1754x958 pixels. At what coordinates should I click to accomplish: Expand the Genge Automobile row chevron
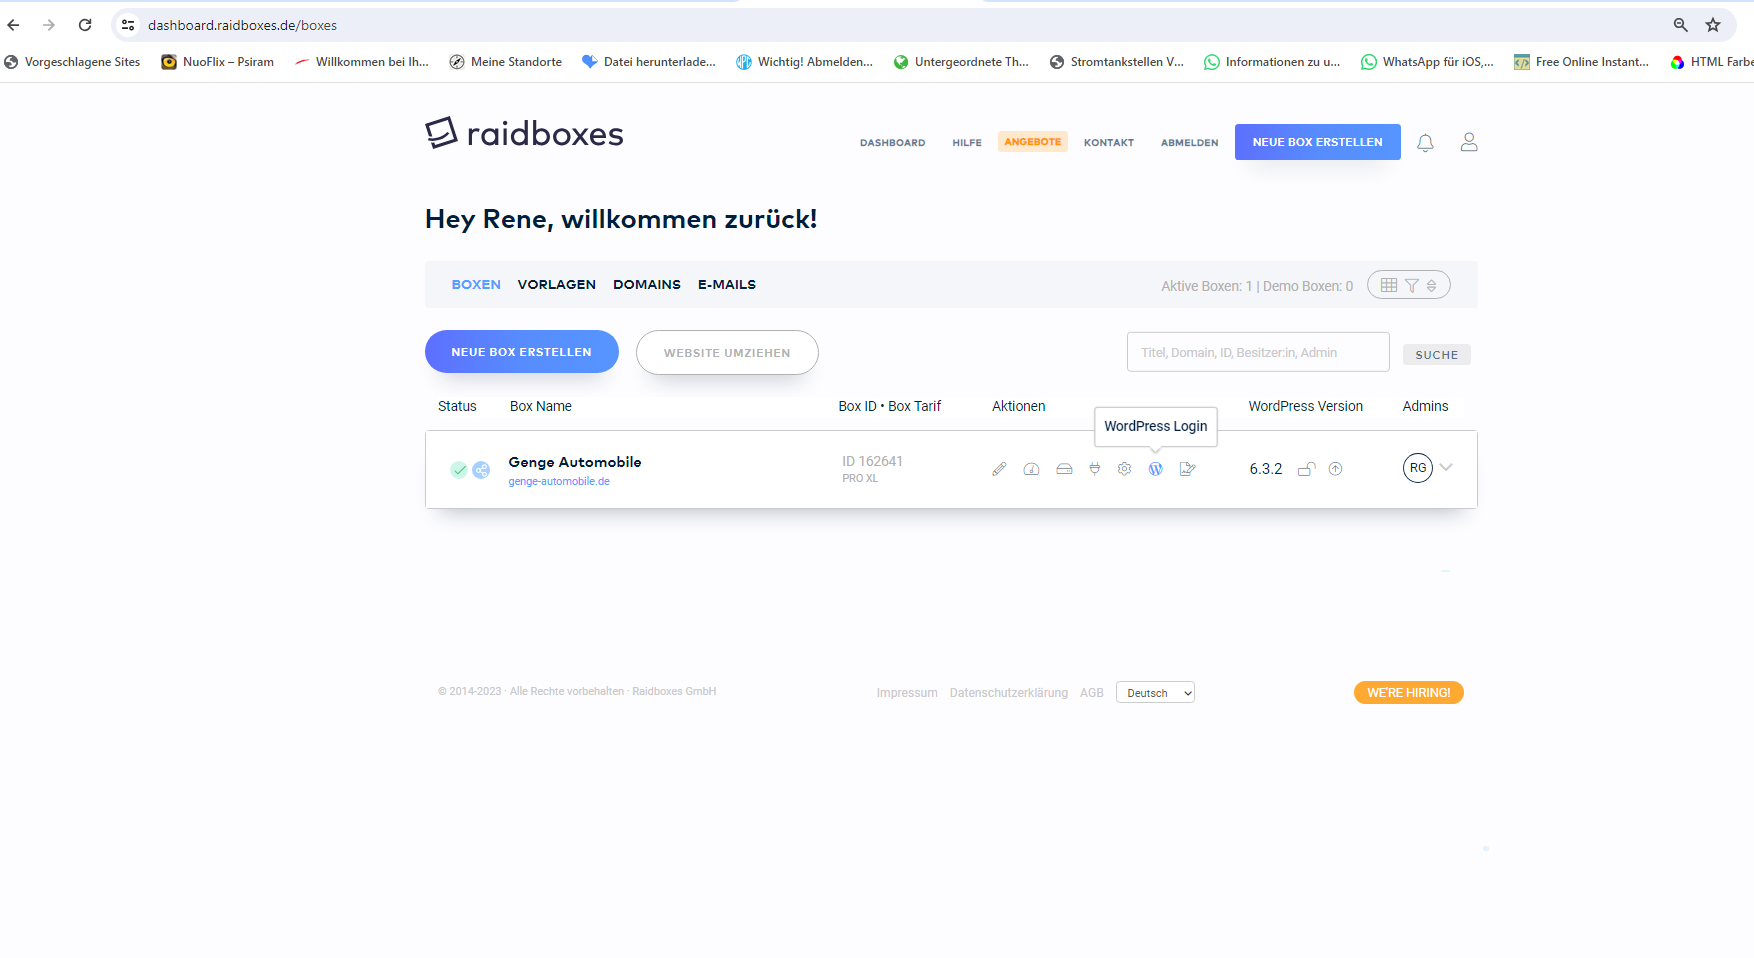coord(1446,467)
